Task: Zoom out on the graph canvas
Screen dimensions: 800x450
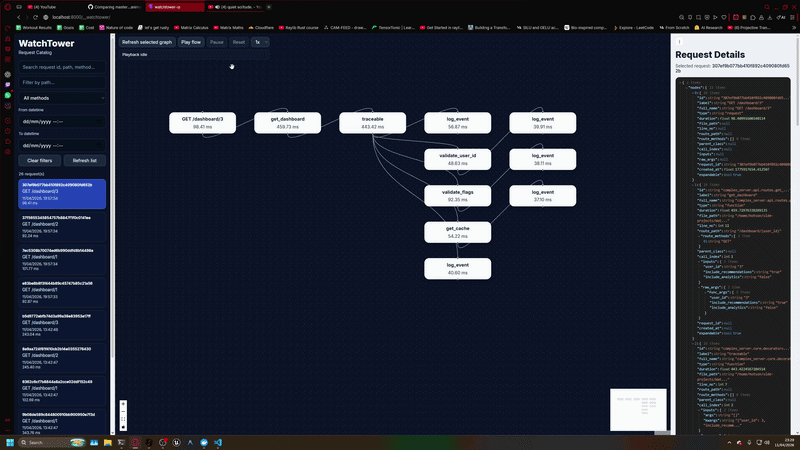Action: click(x=123, y=412)
